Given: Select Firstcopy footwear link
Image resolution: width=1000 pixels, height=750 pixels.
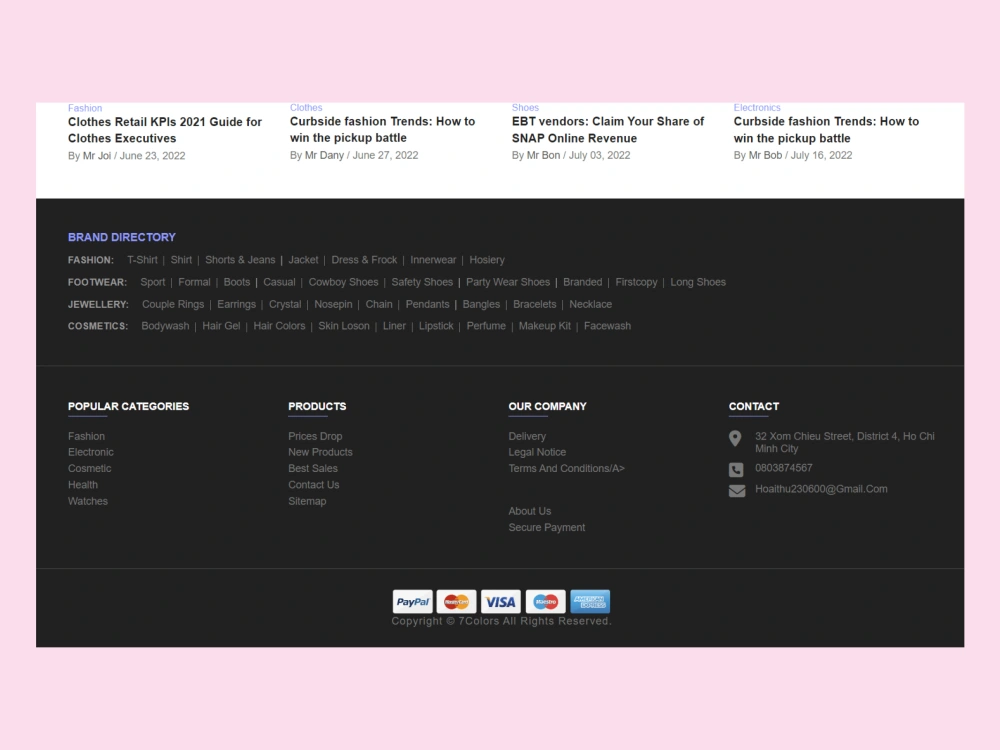Looking at the screenshot, I should pos(636,282).
